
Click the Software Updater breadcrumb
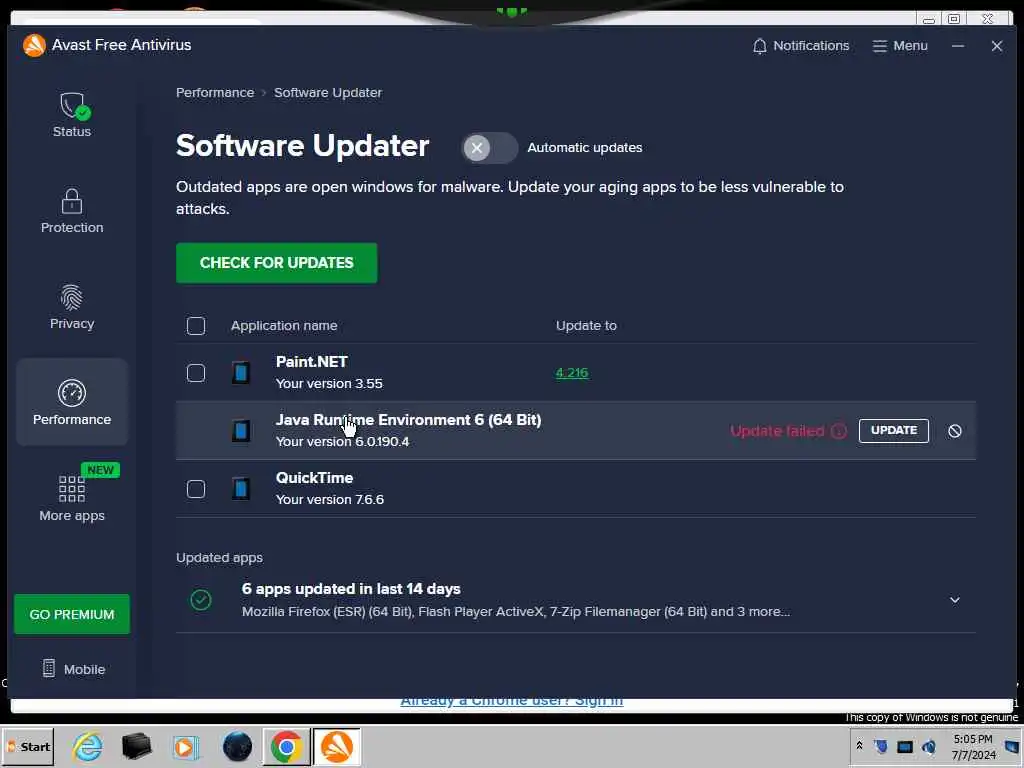328,93
